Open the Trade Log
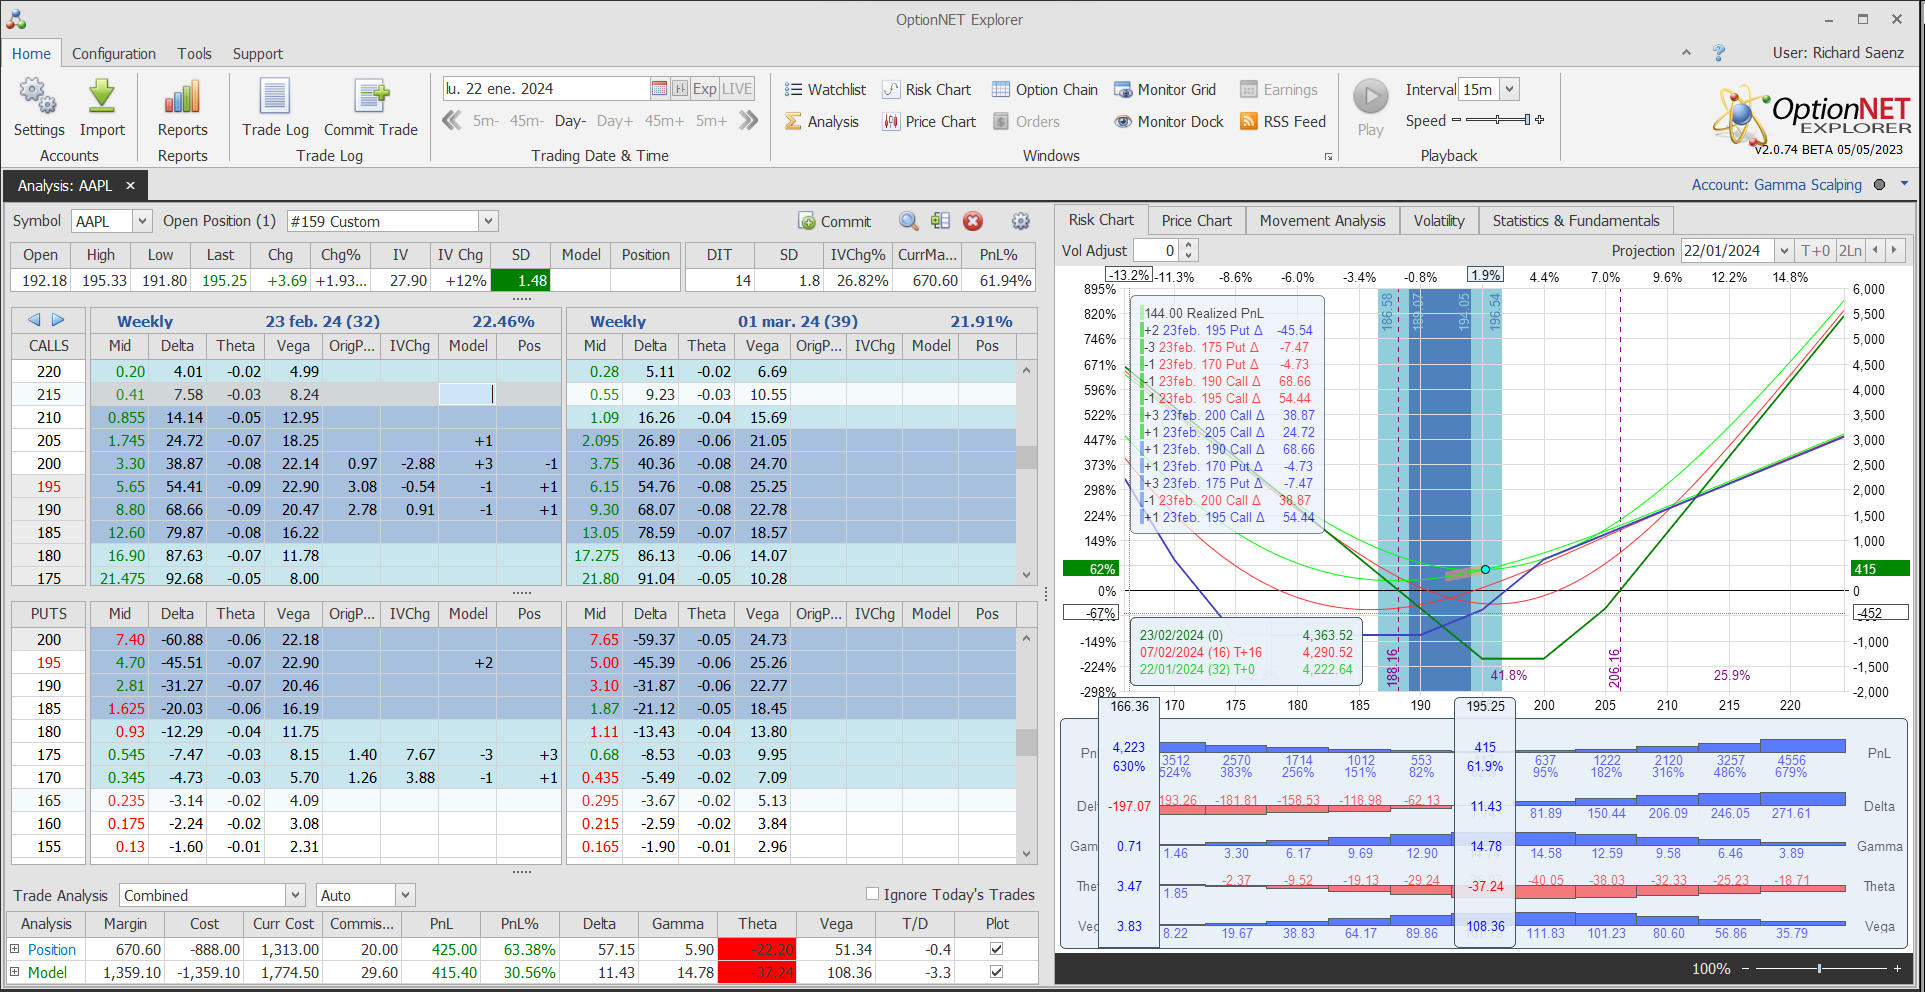This screenshot has width=1925, height=992. click(x=275, y=108)
